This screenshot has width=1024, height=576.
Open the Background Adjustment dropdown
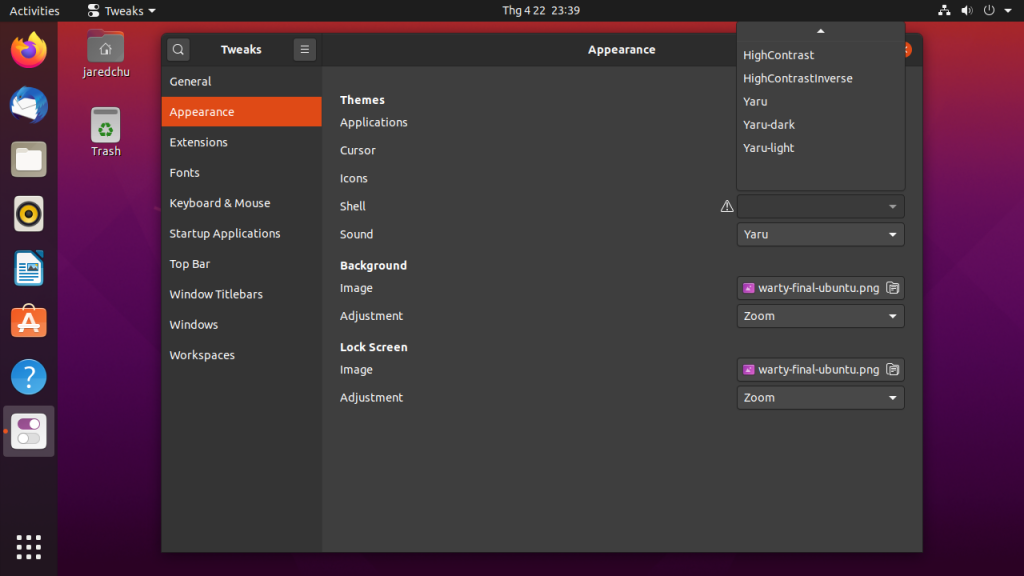click(x=820, y=315)
